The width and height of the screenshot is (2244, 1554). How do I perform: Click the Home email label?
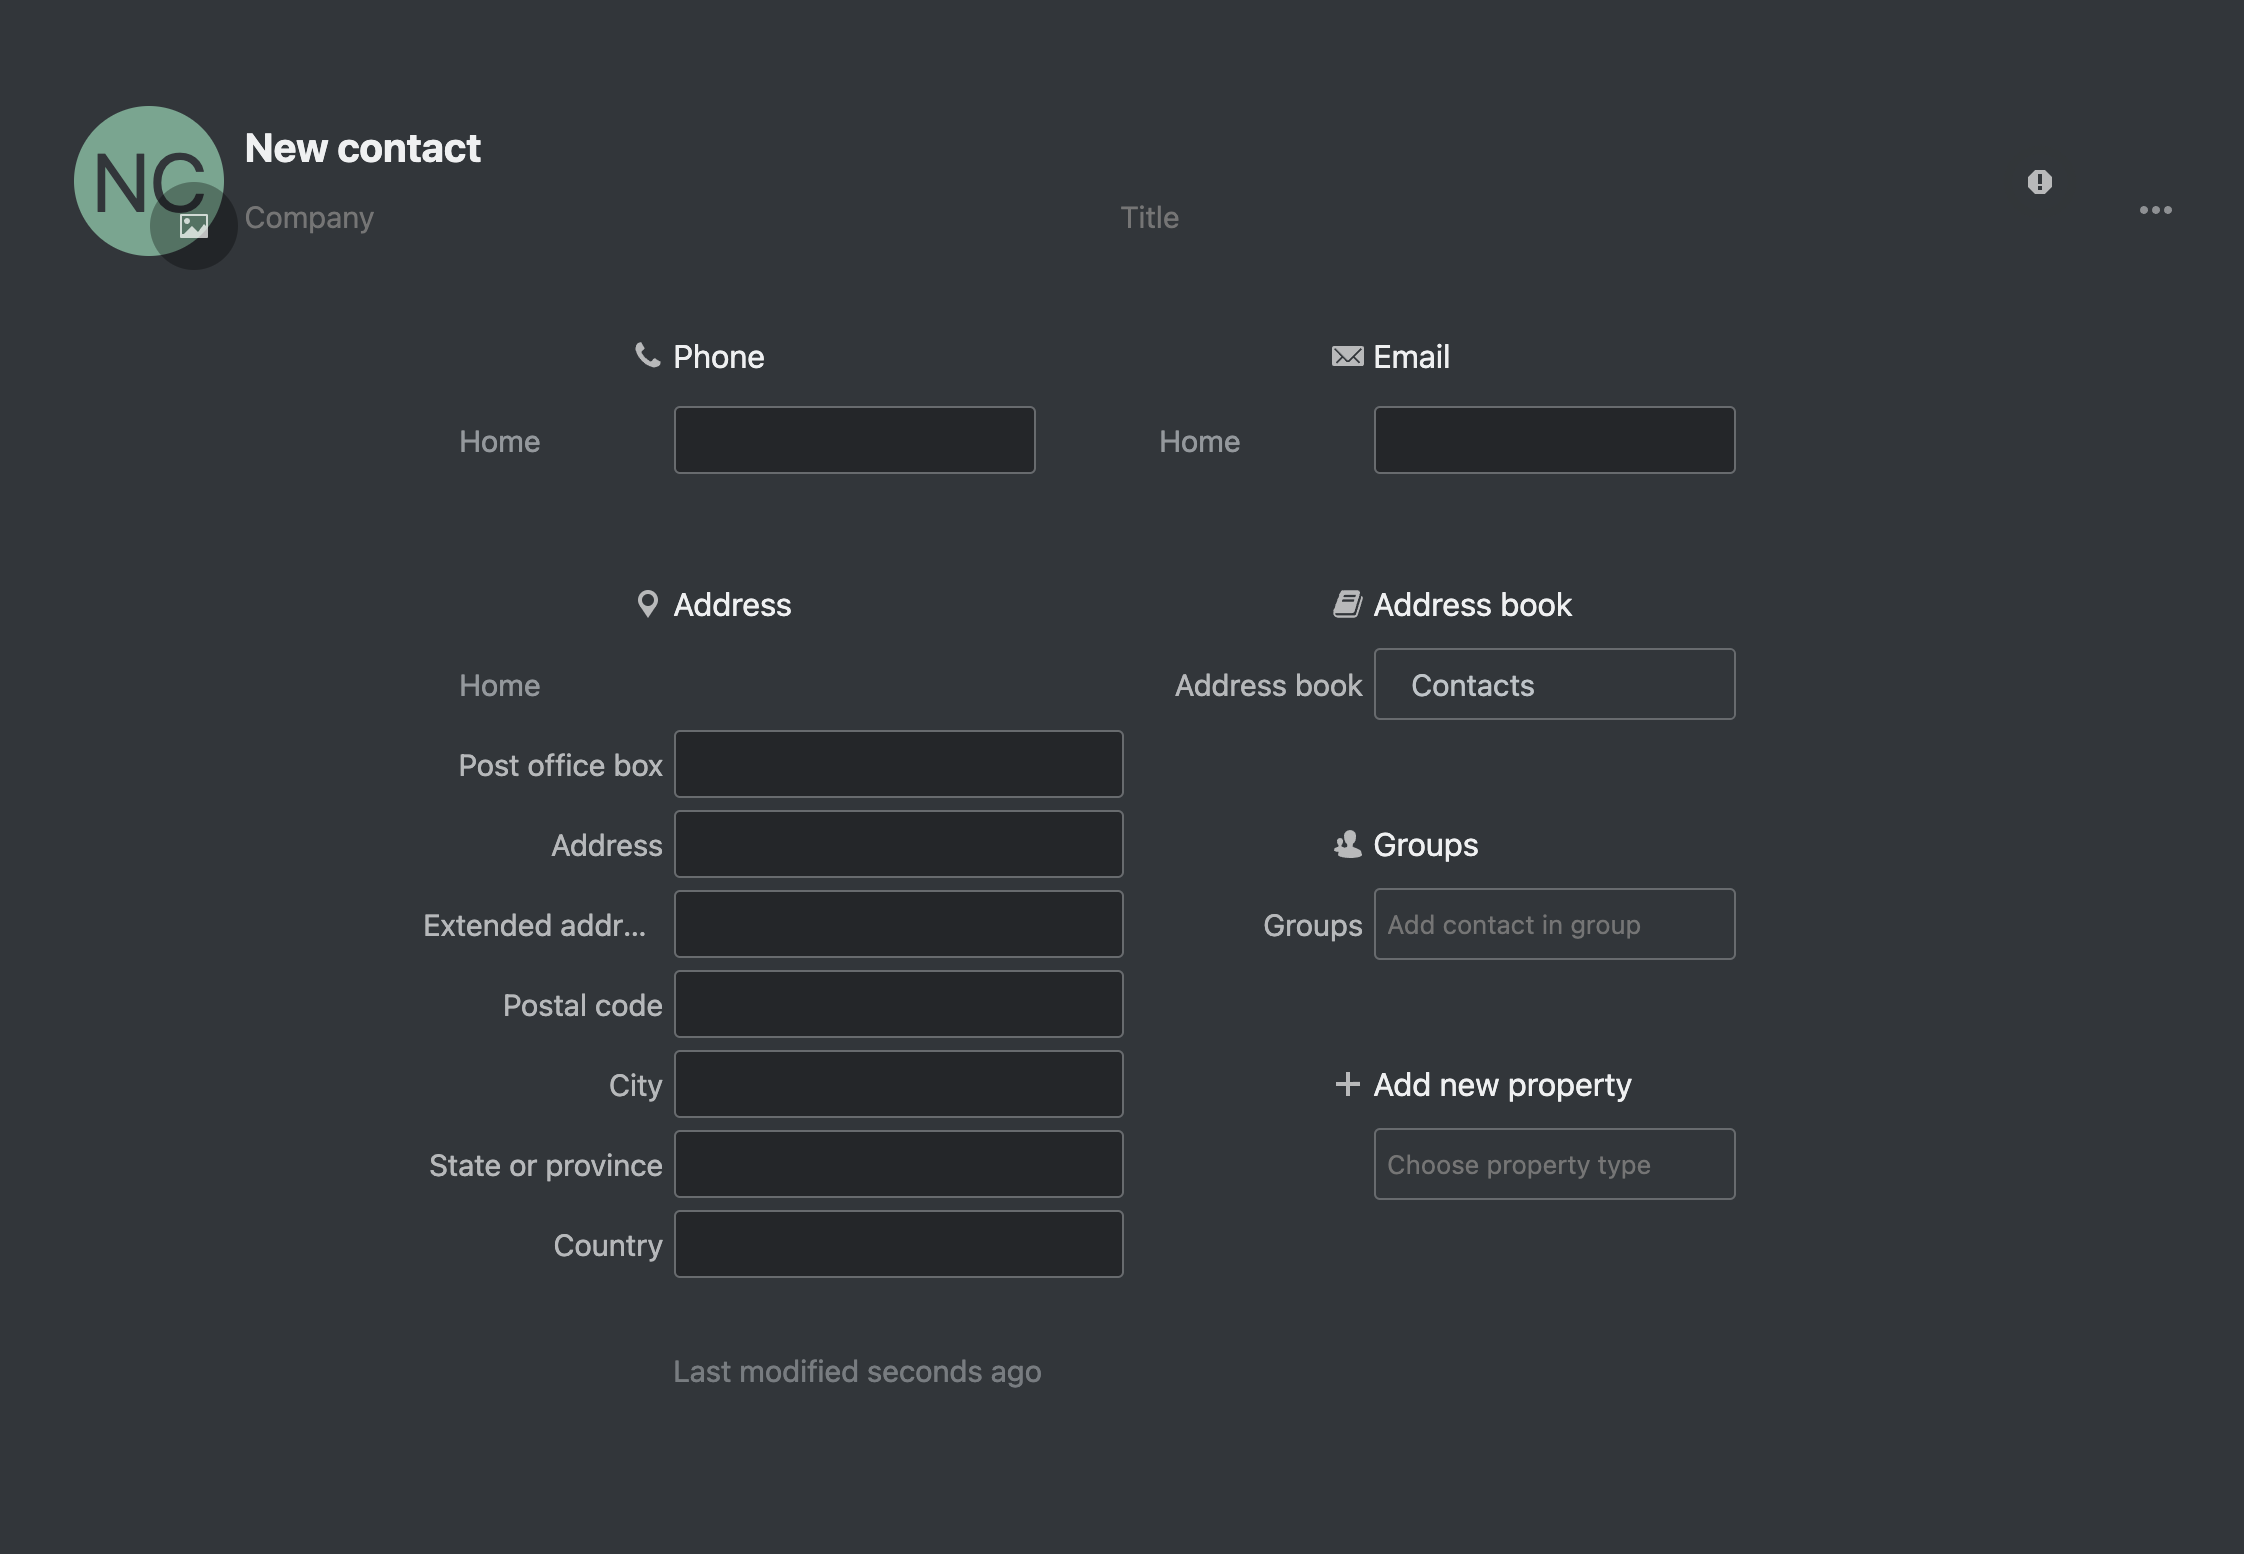click(x=1199, y=440)
